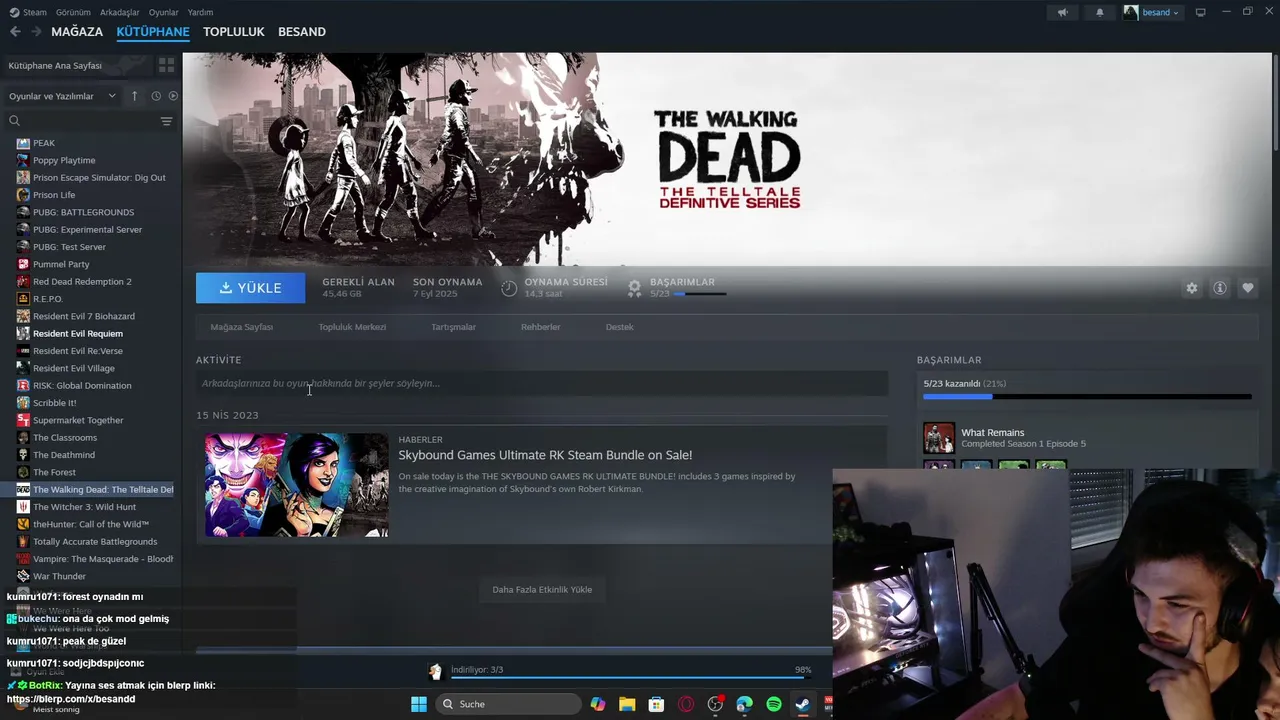Open the Yardım menu
Screen dimensions: 1280x720
point(200,12)
